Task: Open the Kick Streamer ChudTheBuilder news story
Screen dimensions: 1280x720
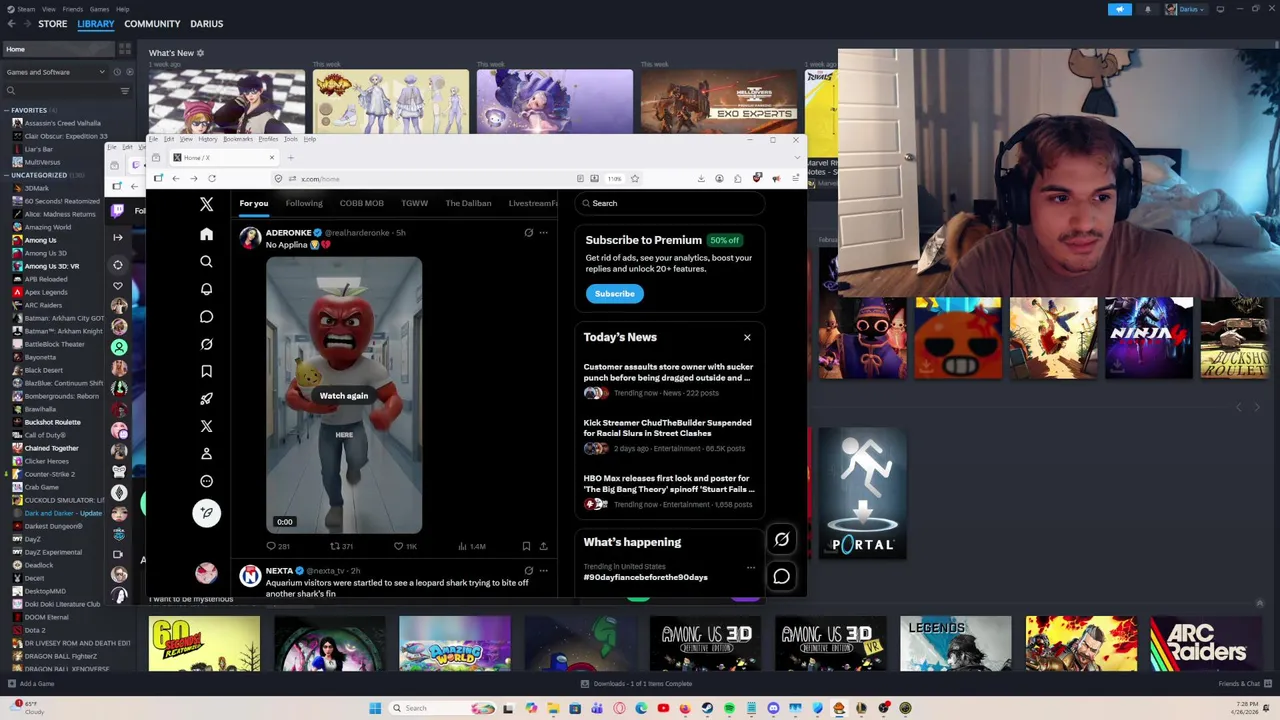Action: pyautogui.click(x=668, y=428)
